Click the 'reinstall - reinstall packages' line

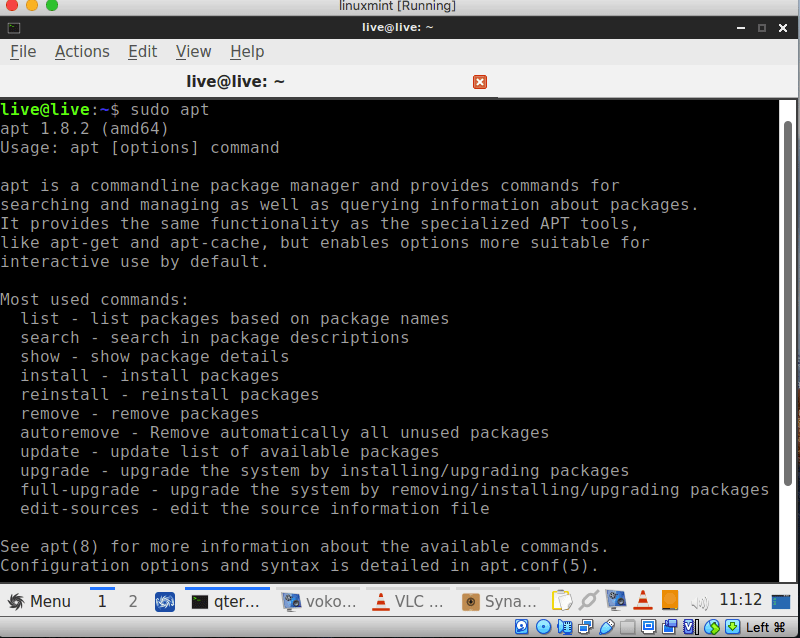pos(170,395)
